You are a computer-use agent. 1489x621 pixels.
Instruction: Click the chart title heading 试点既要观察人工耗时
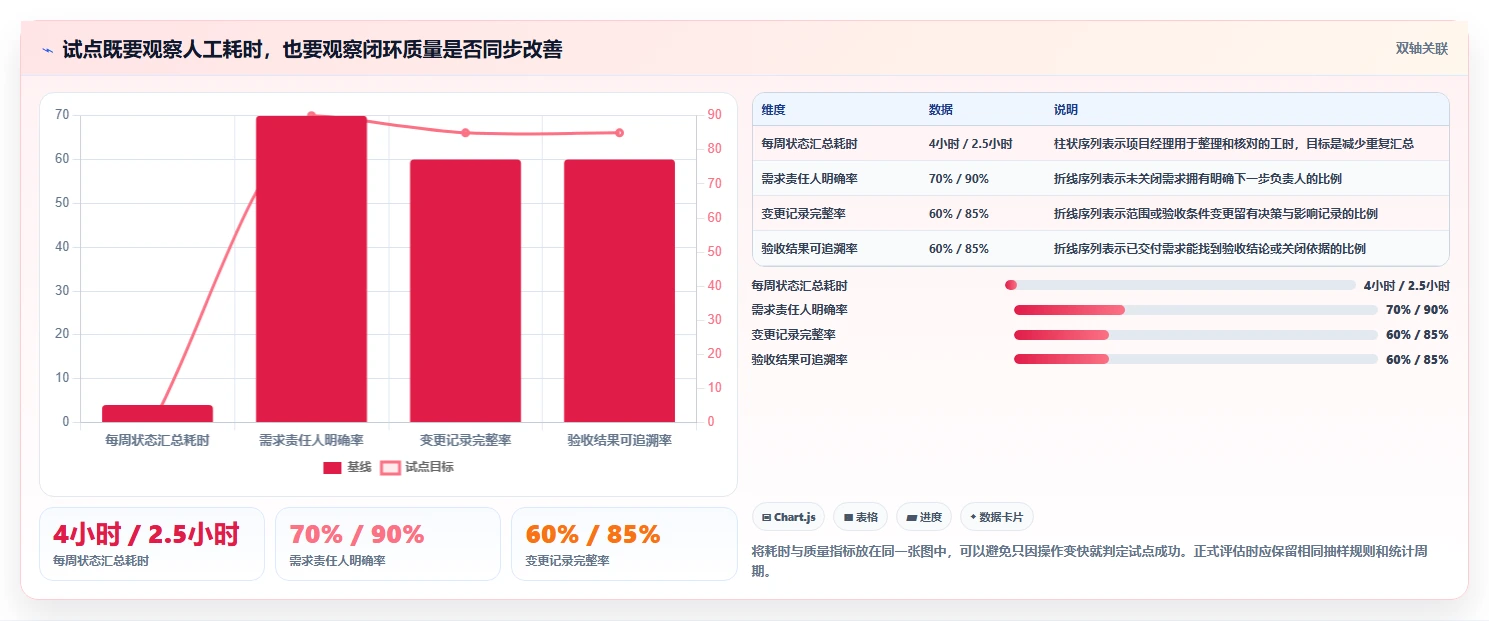tap(312, 50)
